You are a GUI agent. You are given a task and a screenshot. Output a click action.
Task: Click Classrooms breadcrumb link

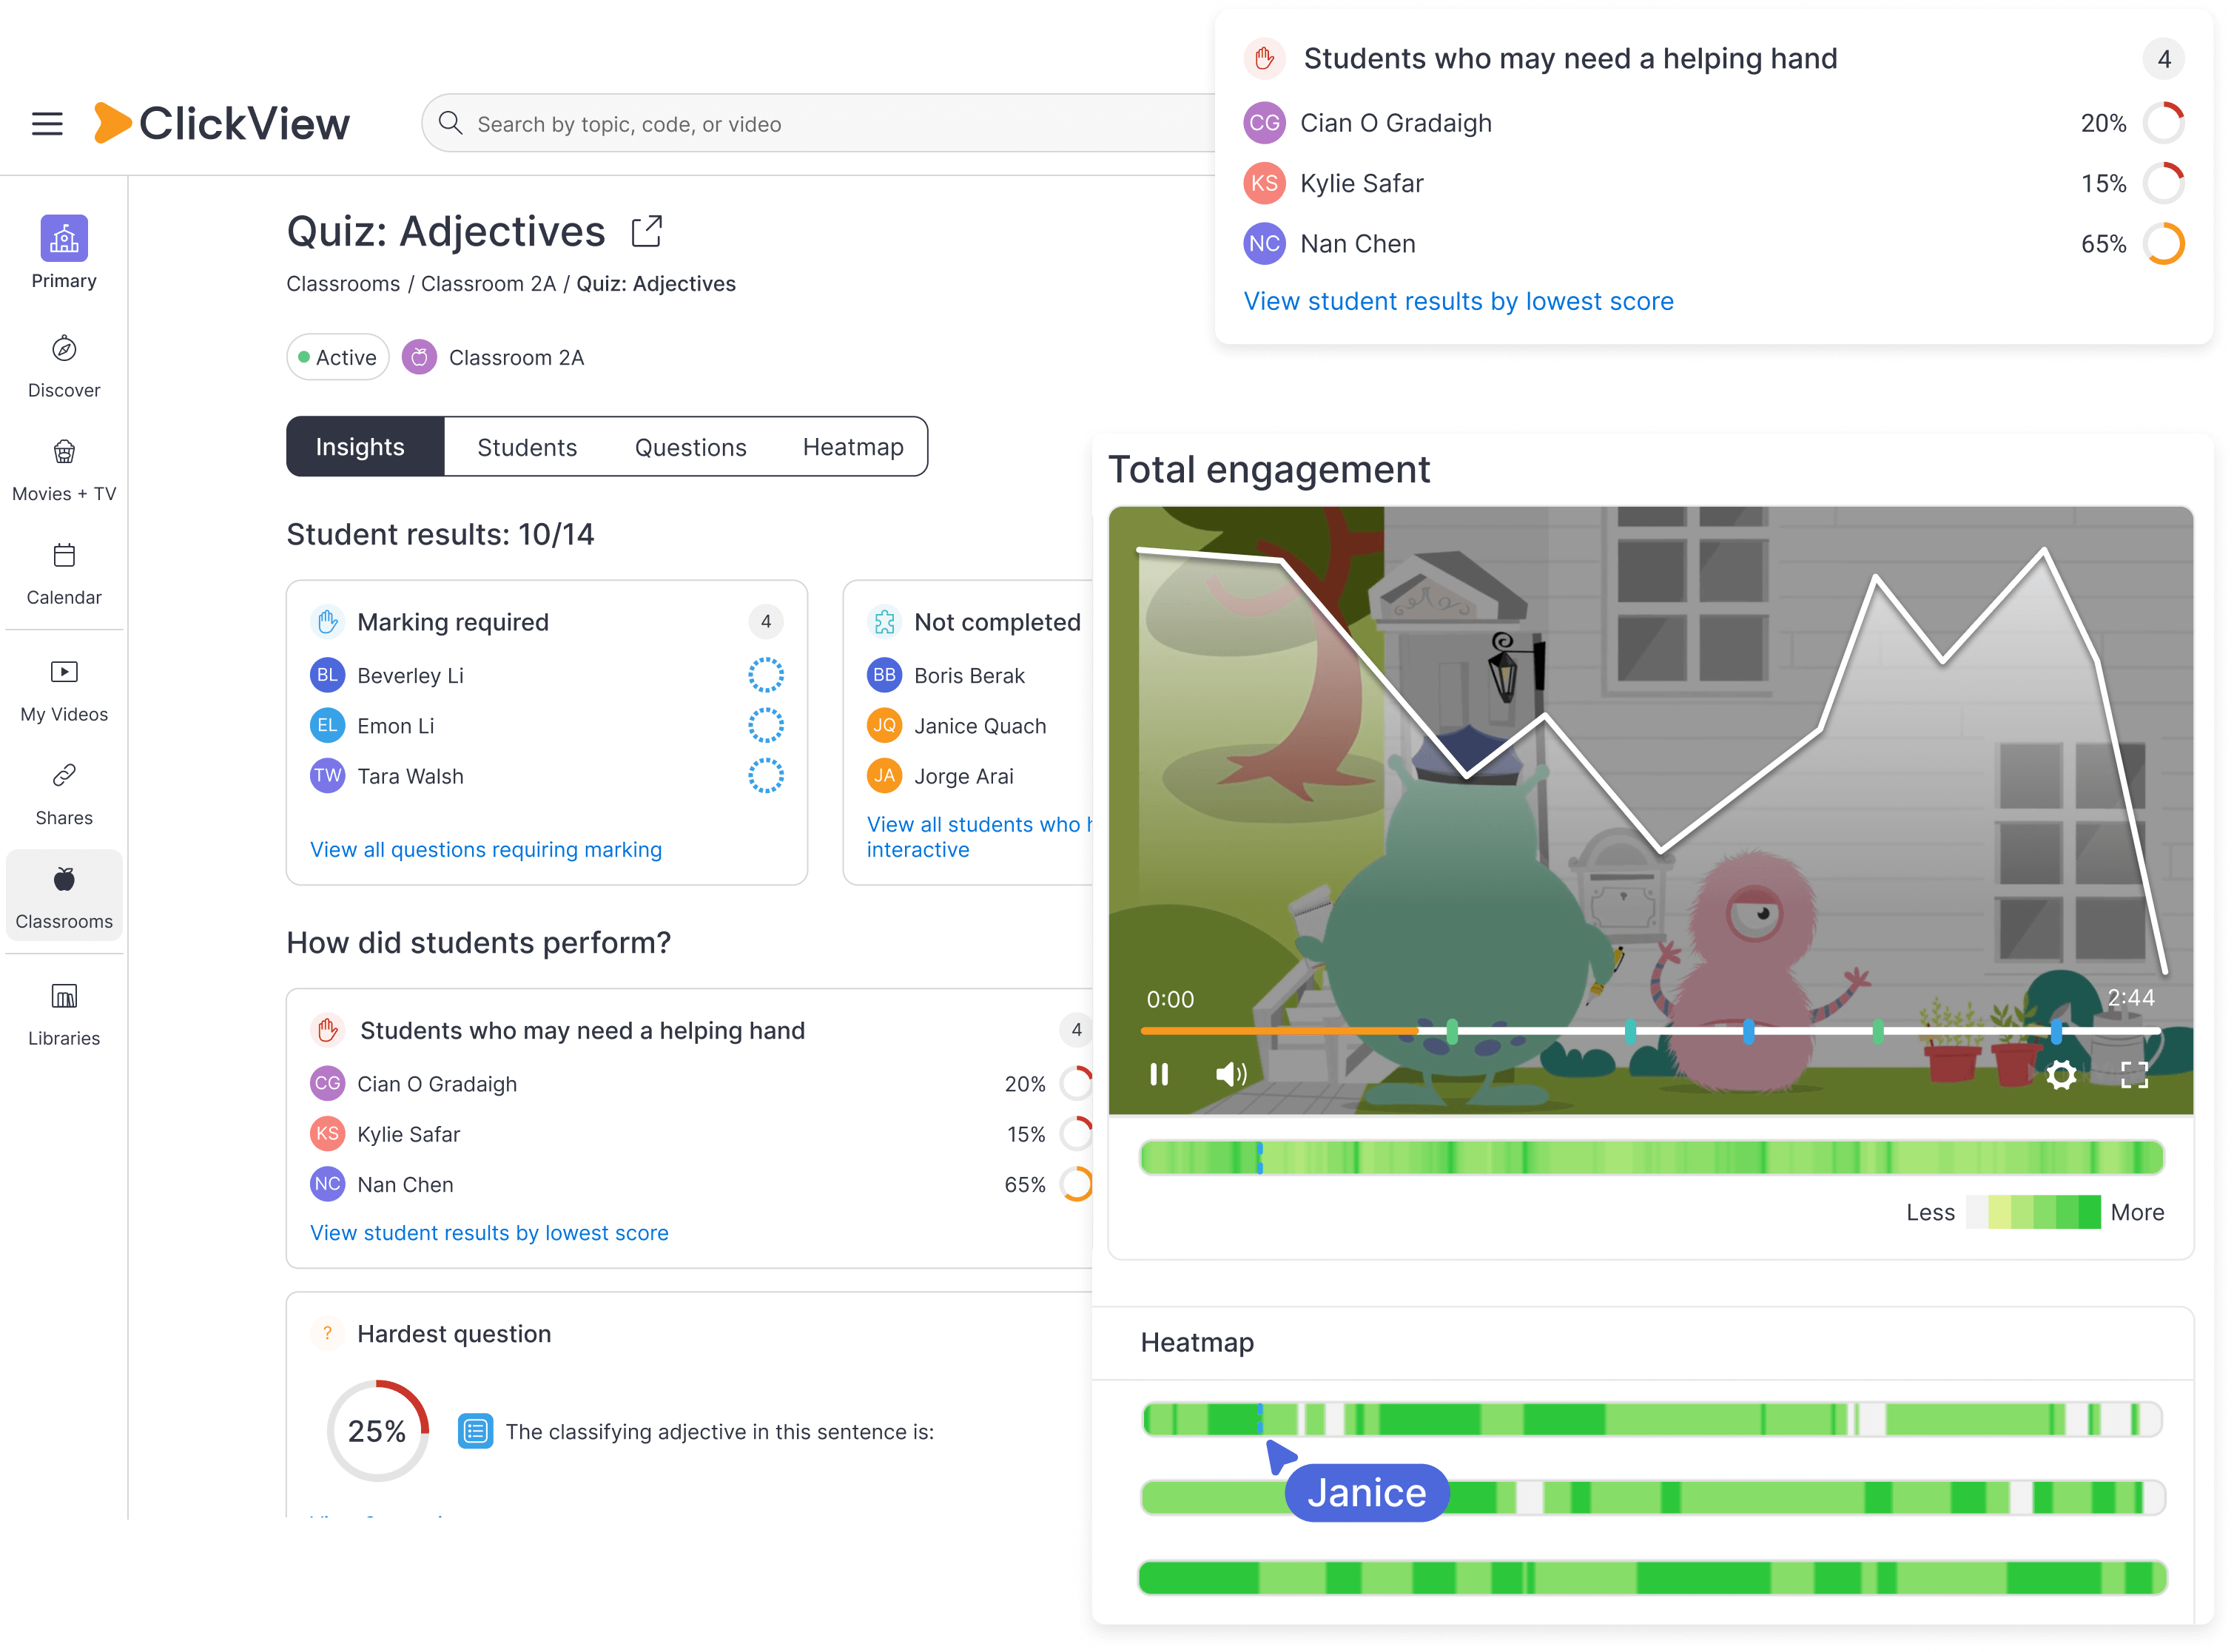coord(343,284)
